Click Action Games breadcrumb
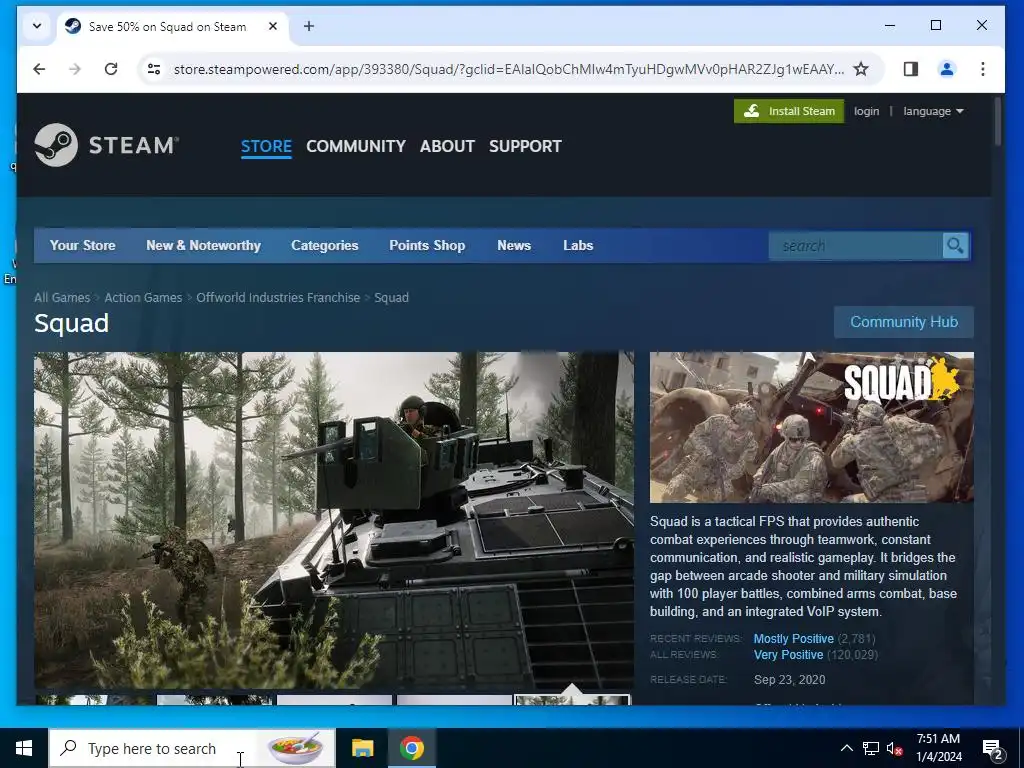Image resolution: width=1024 pixels, height=768 pixels. [x=143, y=298]
